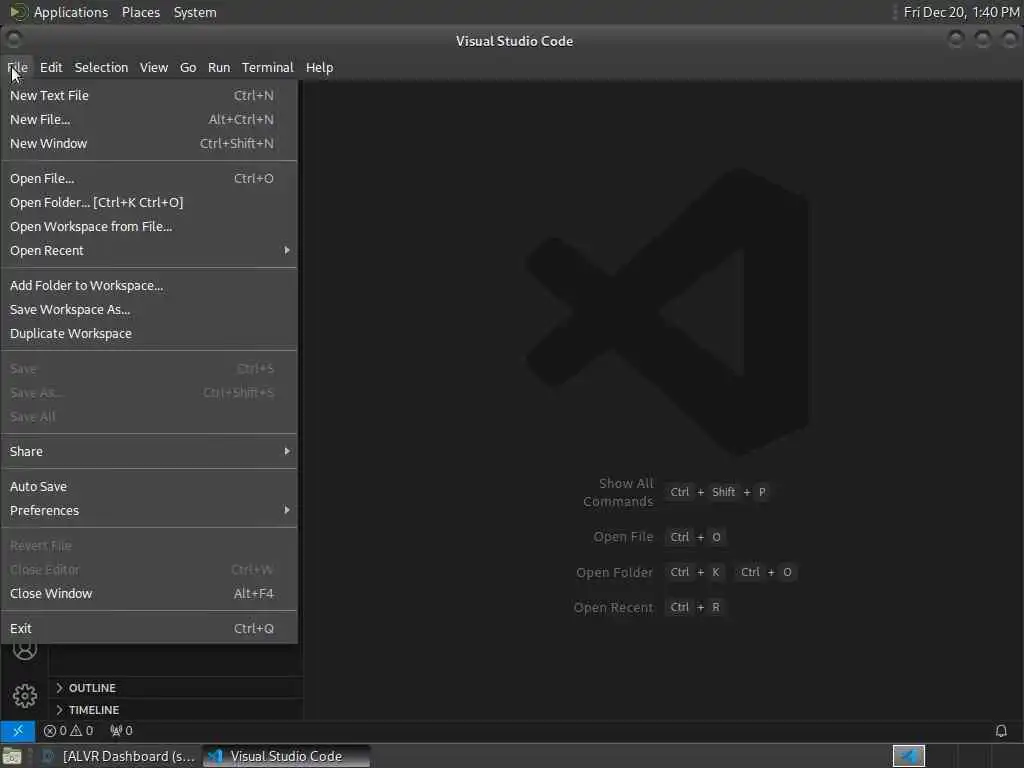The image size is (1024, 768).
Task: Open the Run menu
Action: 219,67
